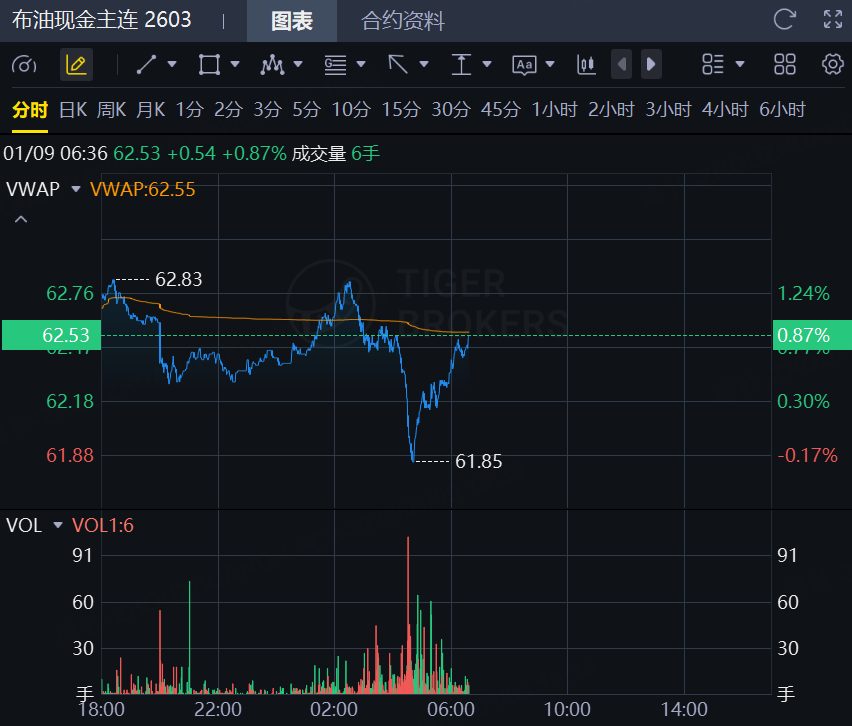Image resolution: width=852 pixels, height=726 pixels.
Task: Select the 日K timeframe
Action: click(x=73, y=110)
